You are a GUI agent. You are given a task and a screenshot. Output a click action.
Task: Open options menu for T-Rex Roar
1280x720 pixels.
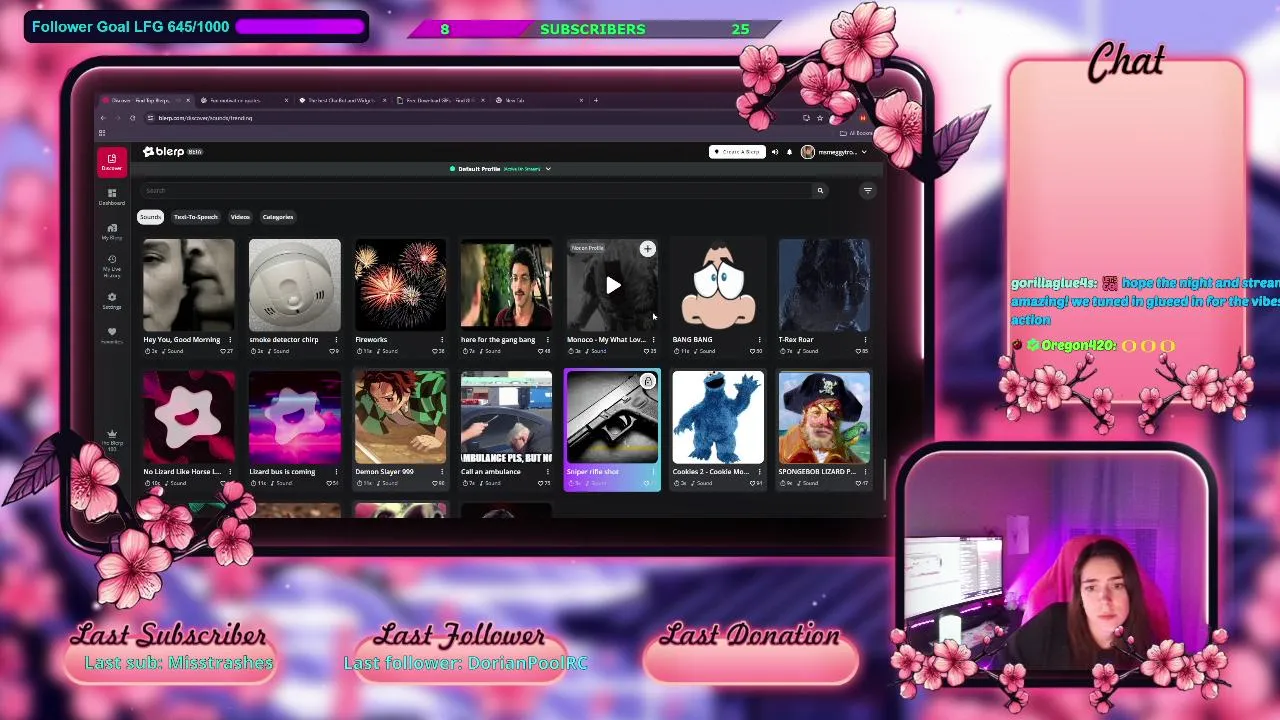coord(866,340)
